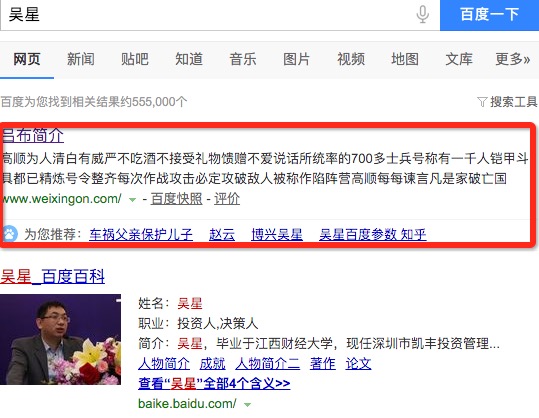Screen dimensions: 539x418
Task: Click the 评价 link
Action: [x=227, y=199]
